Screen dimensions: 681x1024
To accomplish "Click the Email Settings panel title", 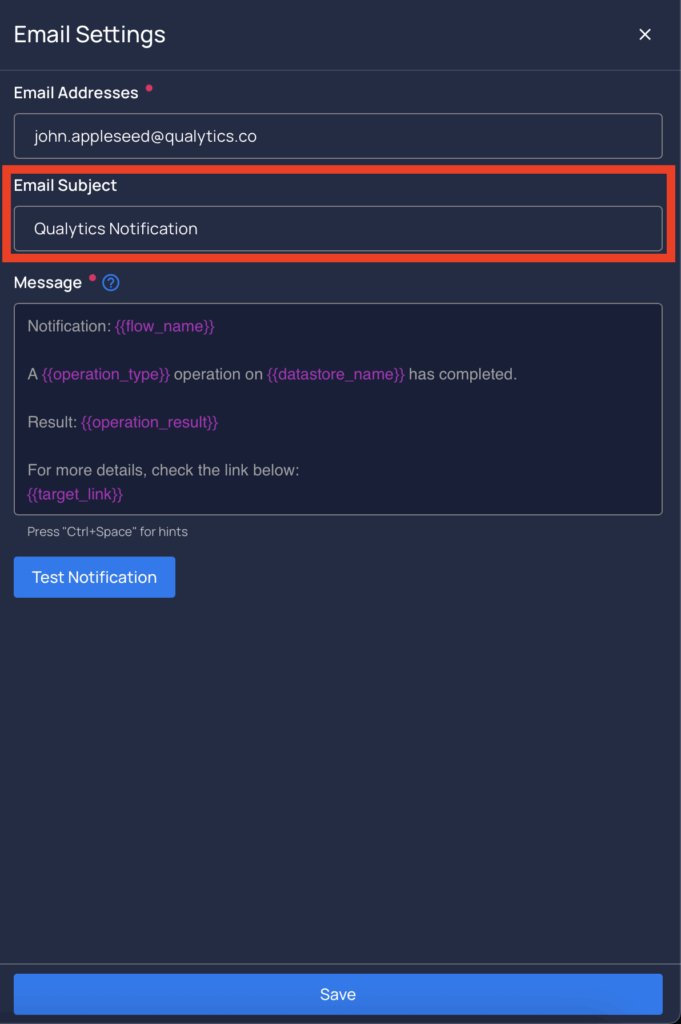I will pyautogui.click(x=89, y=35).
